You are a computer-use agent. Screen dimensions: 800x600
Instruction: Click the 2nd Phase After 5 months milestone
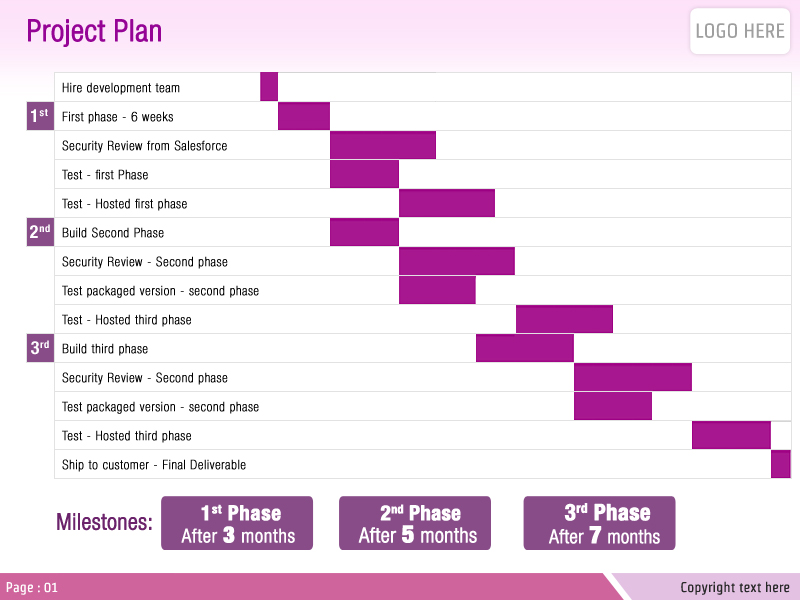[415, 523]
